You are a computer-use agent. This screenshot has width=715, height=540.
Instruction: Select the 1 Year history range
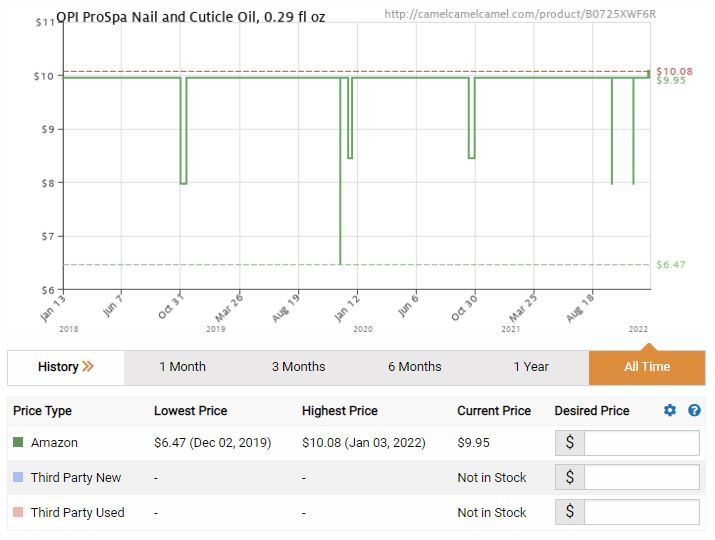531,367
